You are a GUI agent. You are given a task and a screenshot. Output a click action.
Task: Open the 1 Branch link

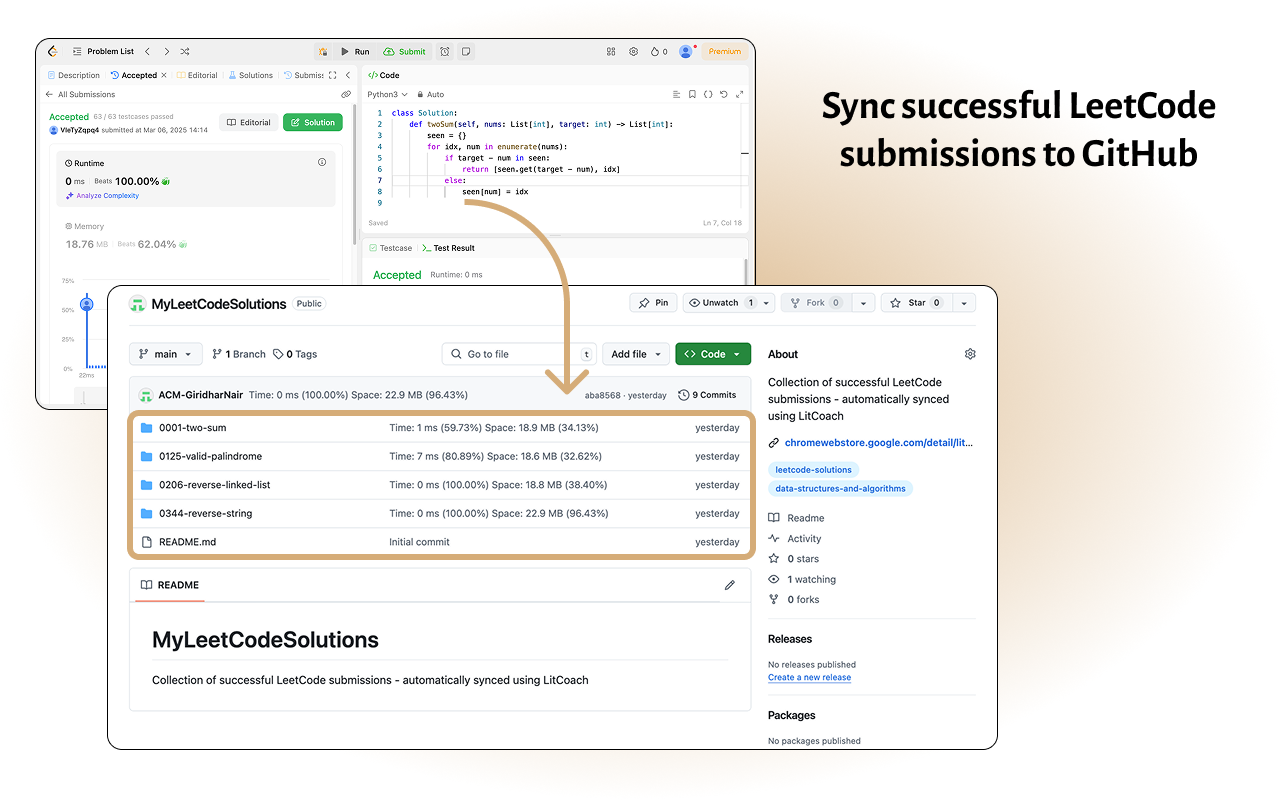pos(239,354)
